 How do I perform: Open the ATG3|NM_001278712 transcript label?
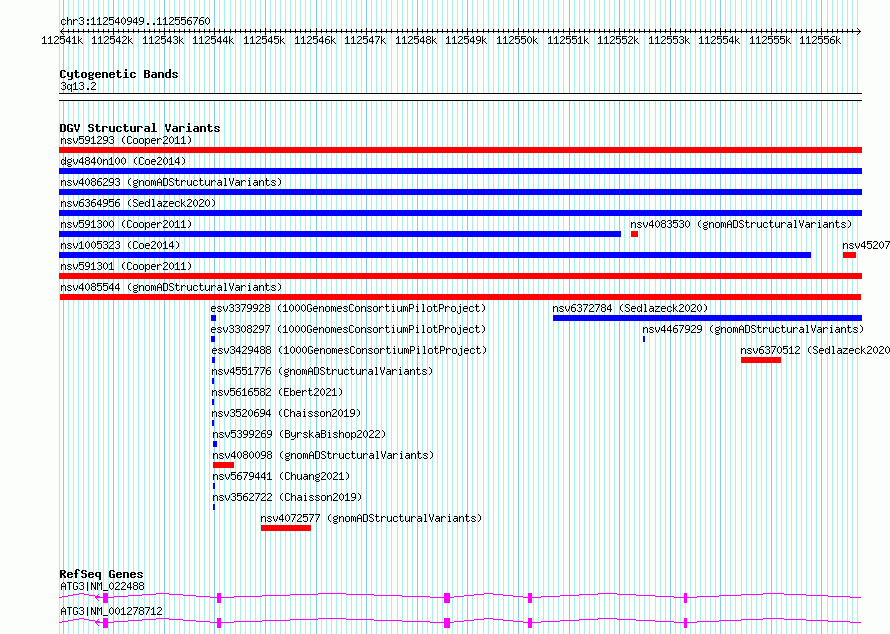(x=111, y=611)
